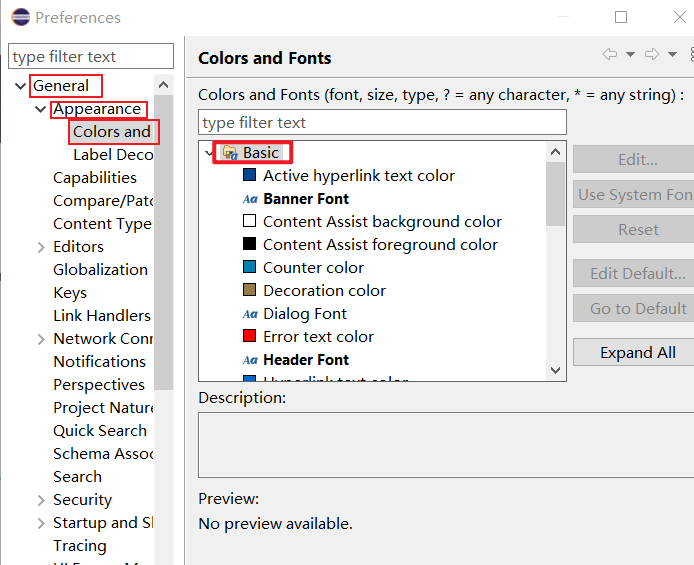Select Perspectives preferences item

pyautogui.click(x=99, y=384)
